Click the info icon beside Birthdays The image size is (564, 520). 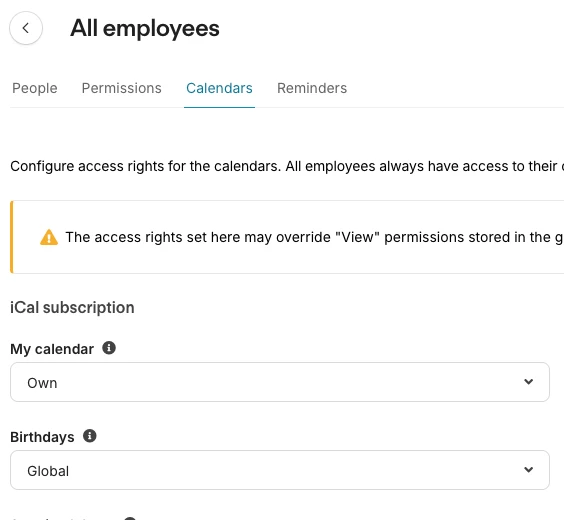point(90,436)
